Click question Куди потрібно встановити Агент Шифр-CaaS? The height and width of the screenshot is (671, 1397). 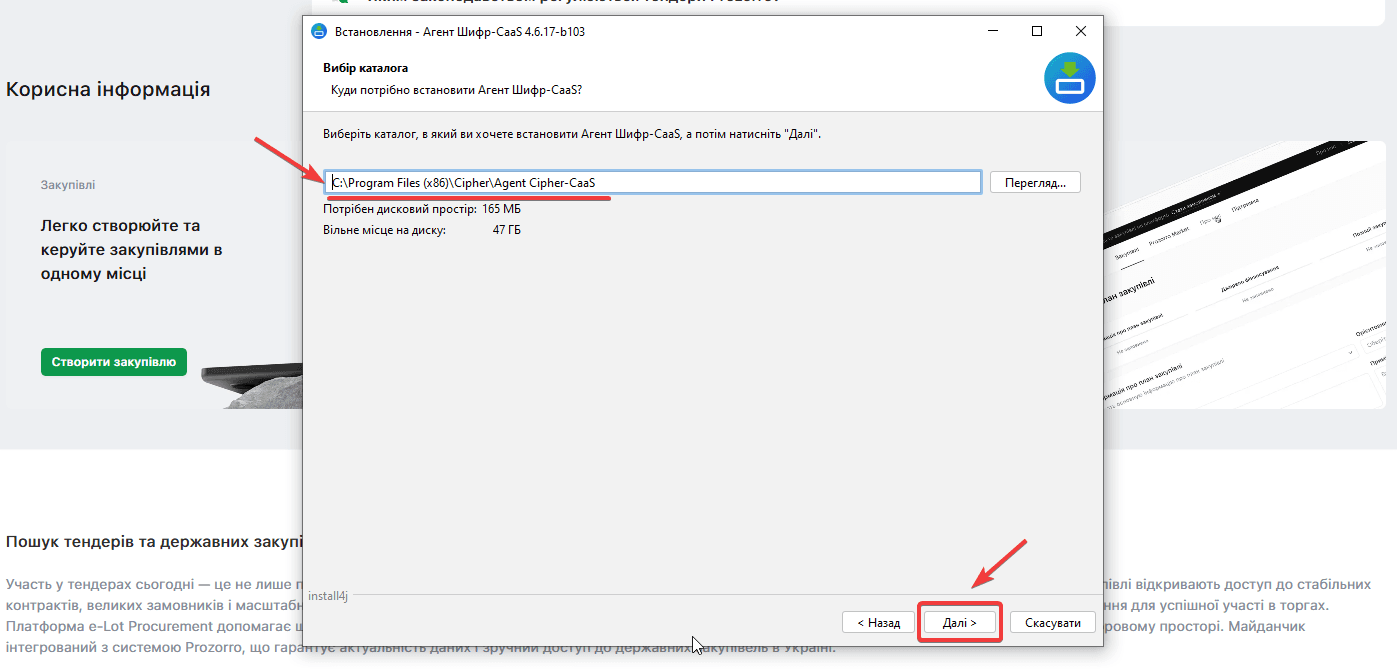pos(456,90)
